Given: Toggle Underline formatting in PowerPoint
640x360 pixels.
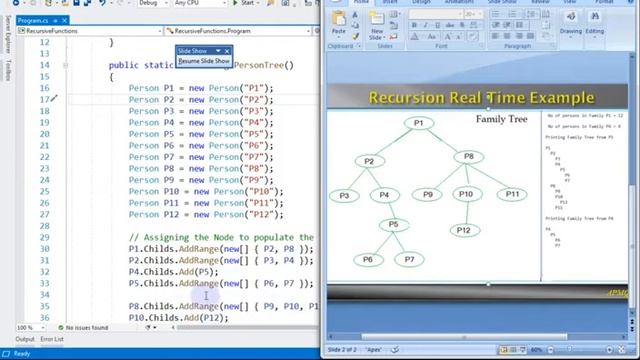Looking at the screenshot, I should point(437,25).
